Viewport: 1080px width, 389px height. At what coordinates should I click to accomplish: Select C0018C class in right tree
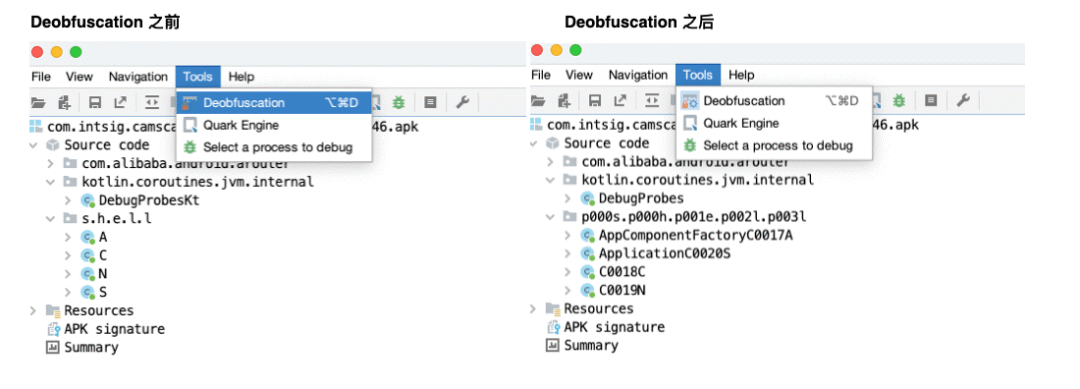(622, 271)
